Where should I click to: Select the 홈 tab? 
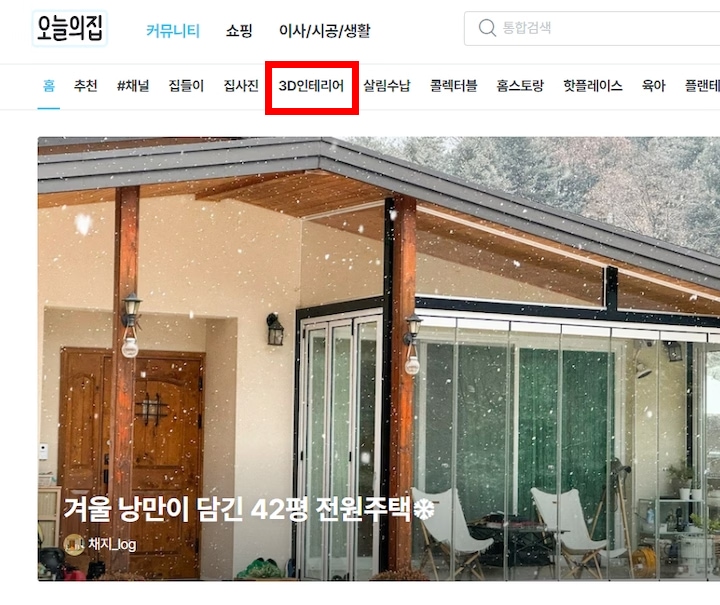coord(49,86)
